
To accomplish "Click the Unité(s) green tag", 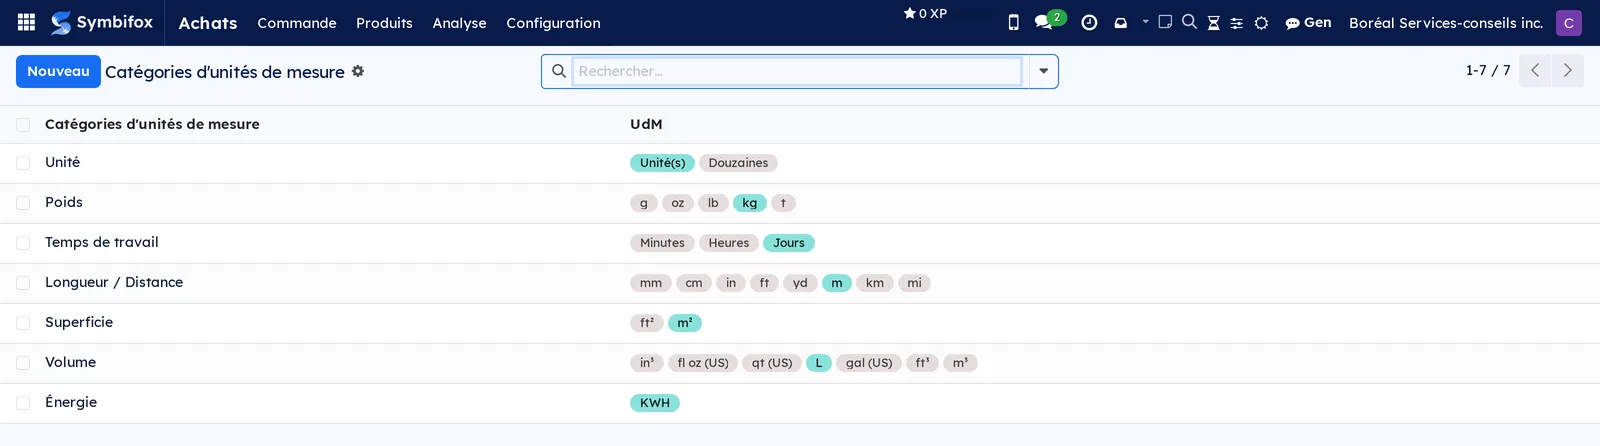I will 662,163.
